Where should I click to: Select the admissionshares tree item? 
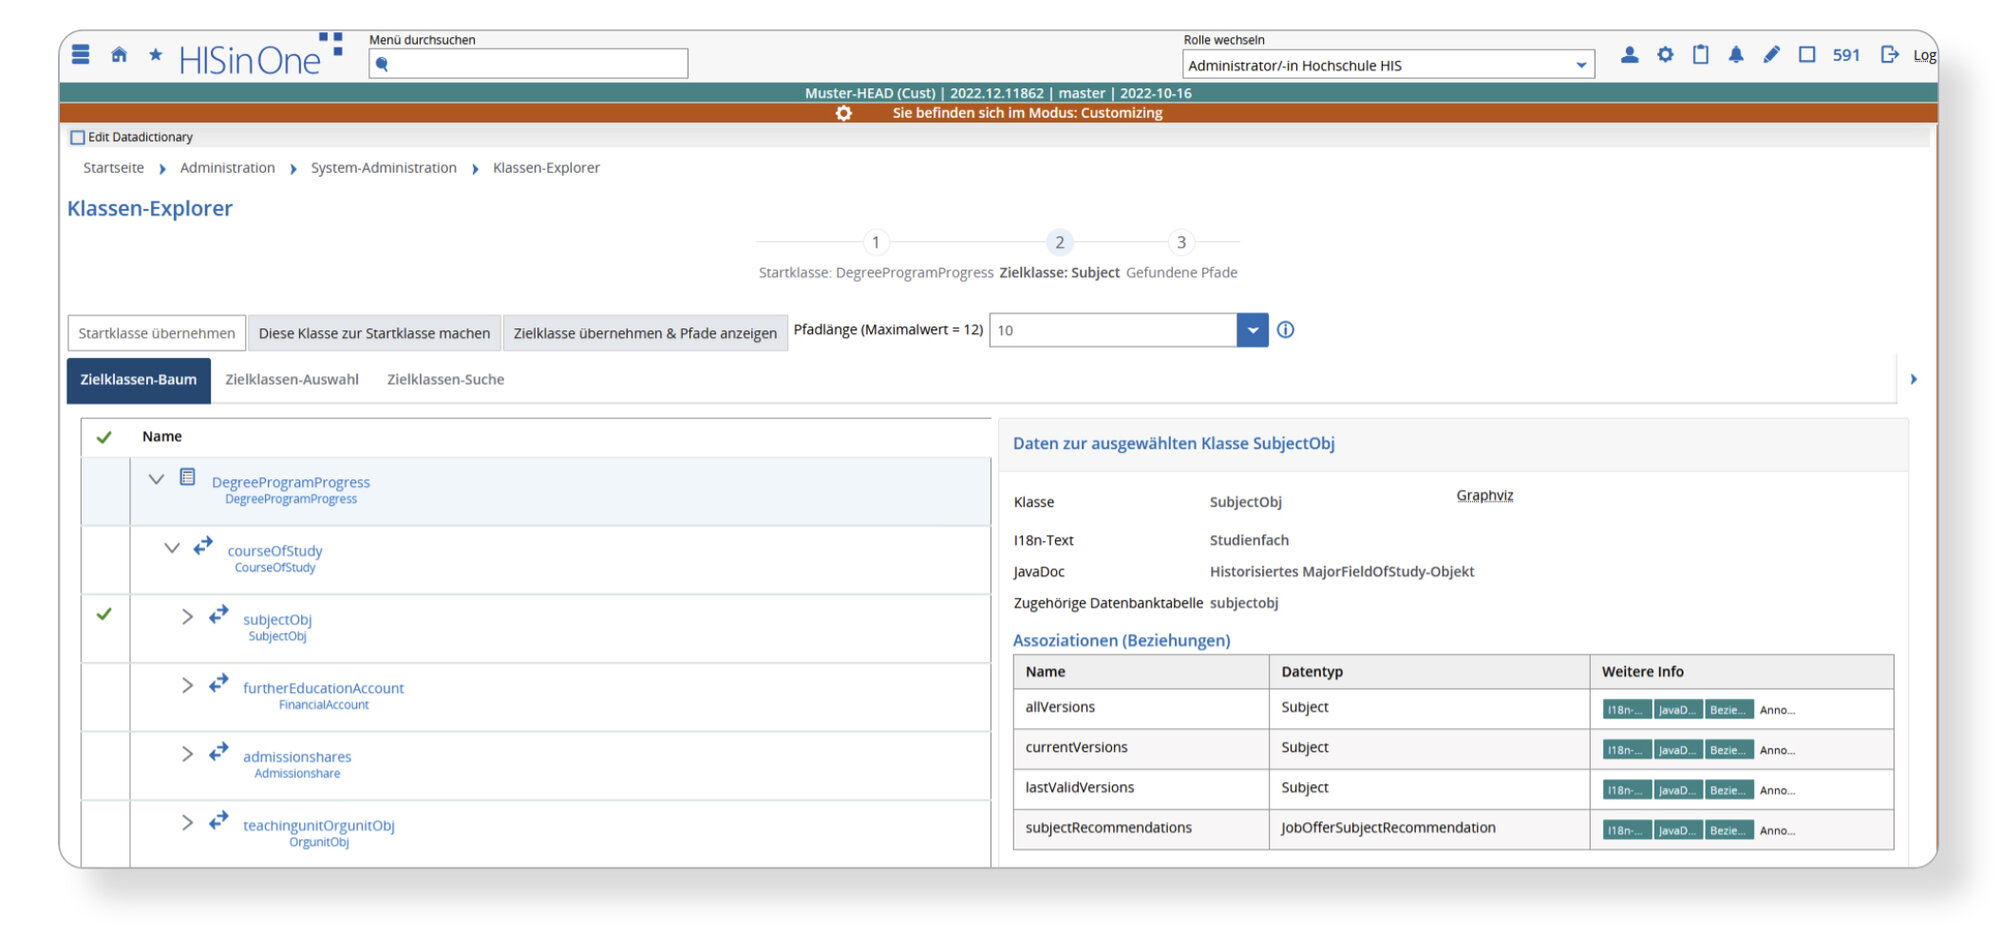297,757
